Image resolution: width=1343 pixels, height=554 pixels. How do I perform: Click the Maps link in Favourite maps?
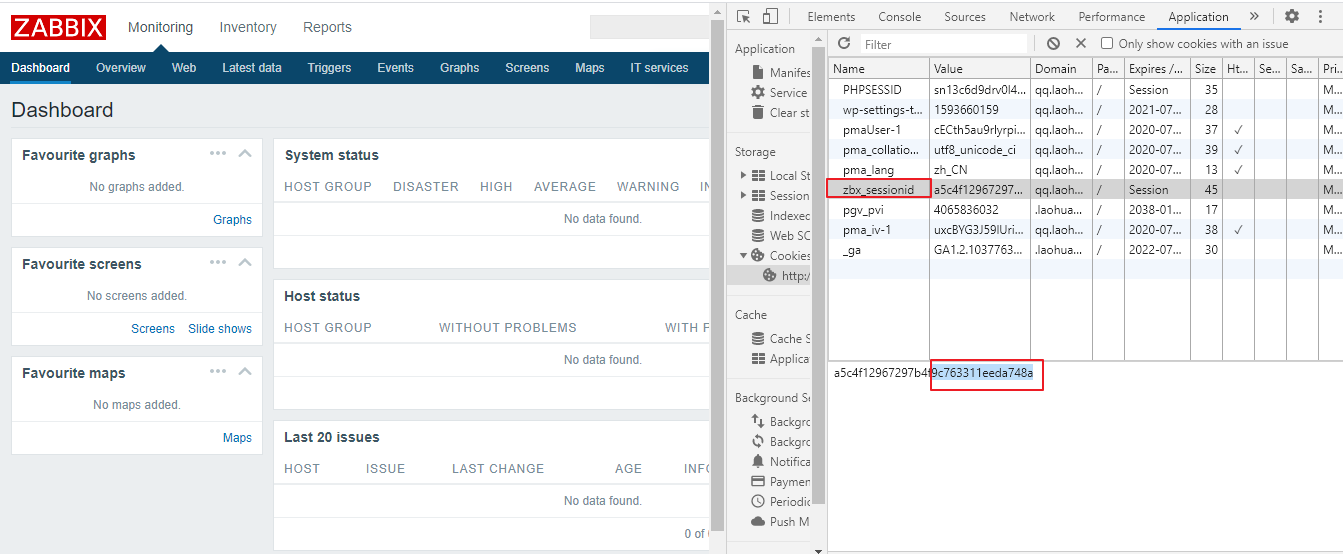tap(237, 438)
